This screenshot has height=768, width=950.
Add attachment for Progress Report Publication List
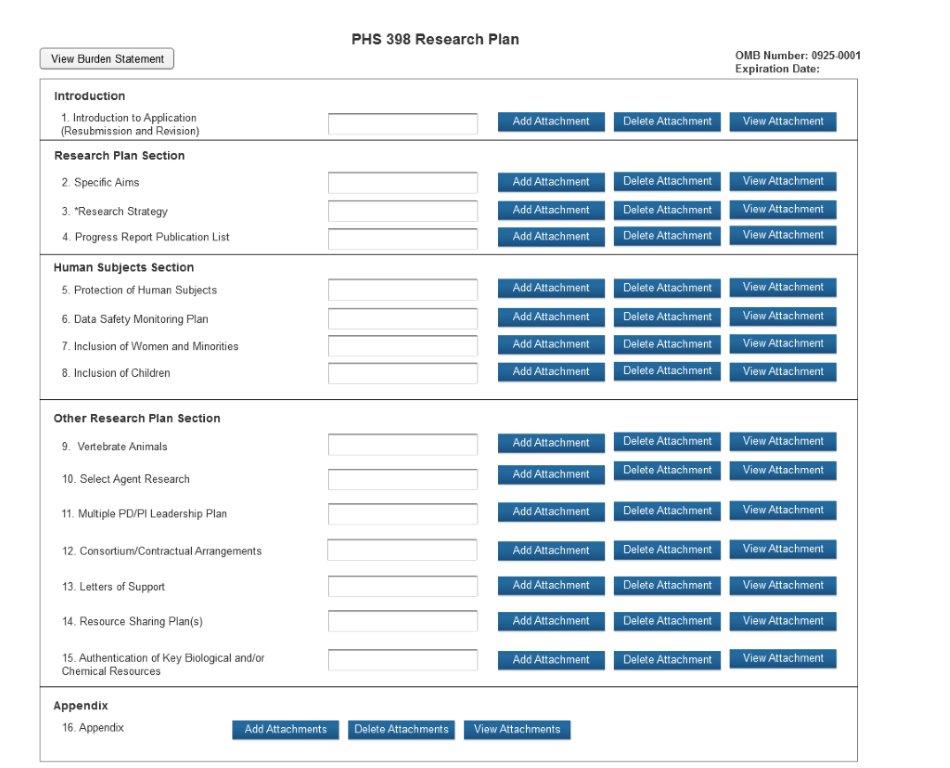click(551, 237)
